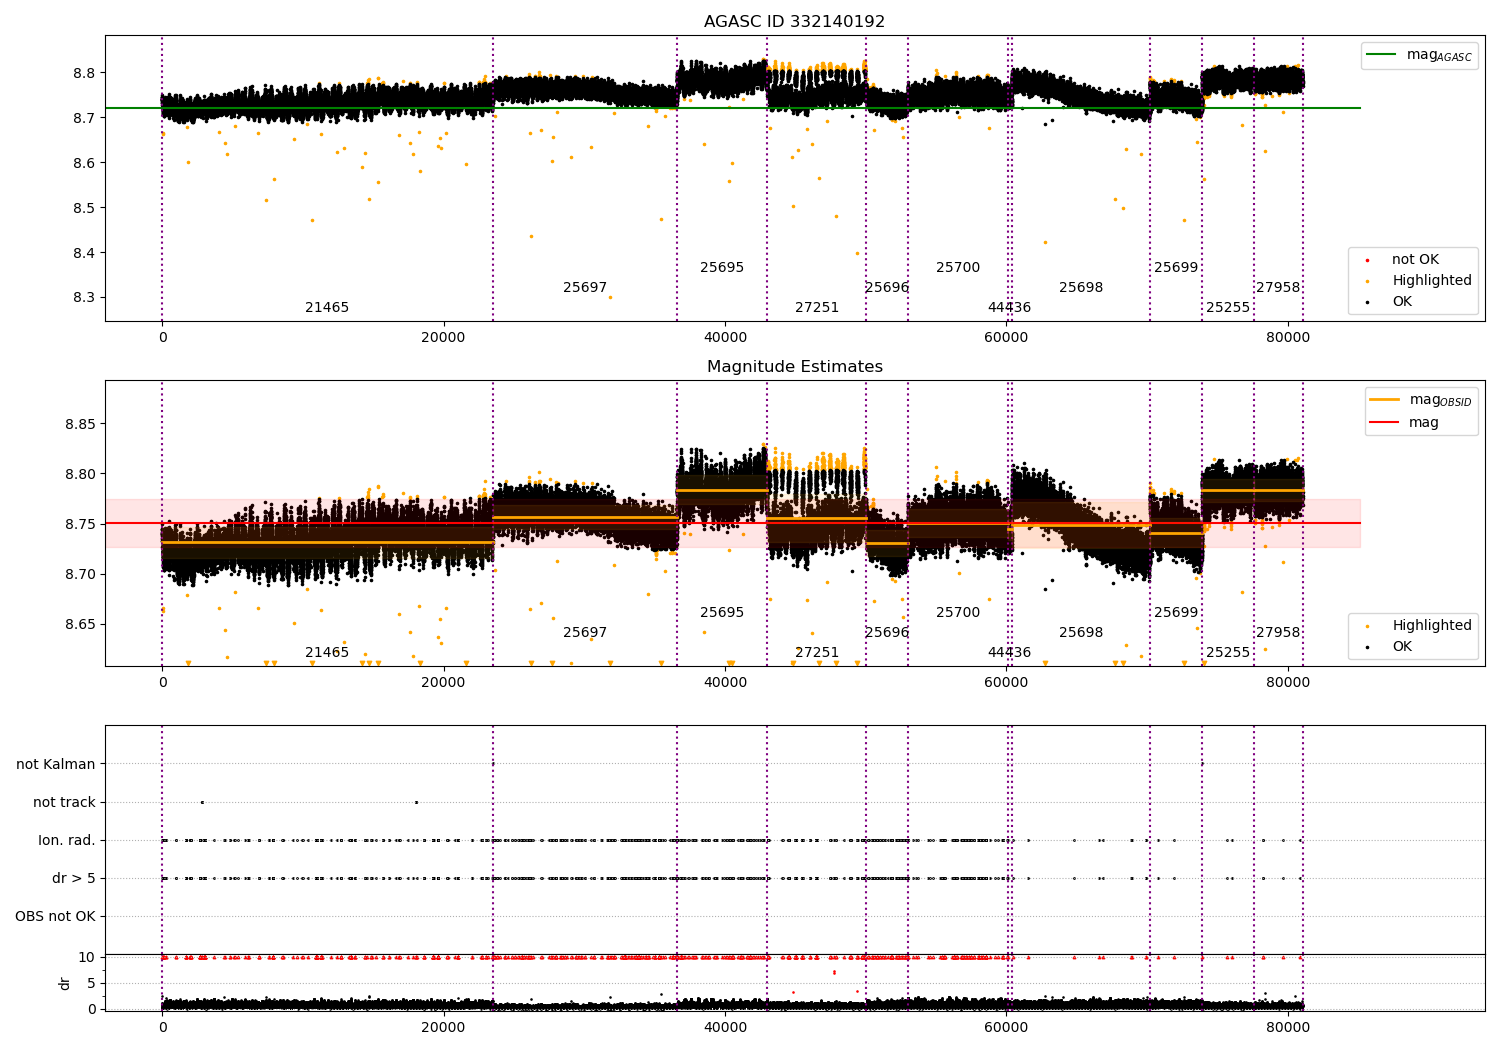This screenshot has height=1050, width=1500.
Task: Select the red "mag" legend line sample
Action: (x=1385, y=423)
